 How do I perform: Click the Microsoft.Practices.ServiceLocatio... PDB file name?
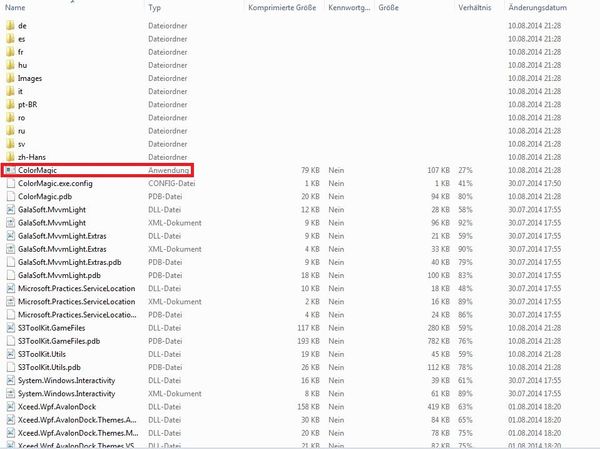pos(77,315)
